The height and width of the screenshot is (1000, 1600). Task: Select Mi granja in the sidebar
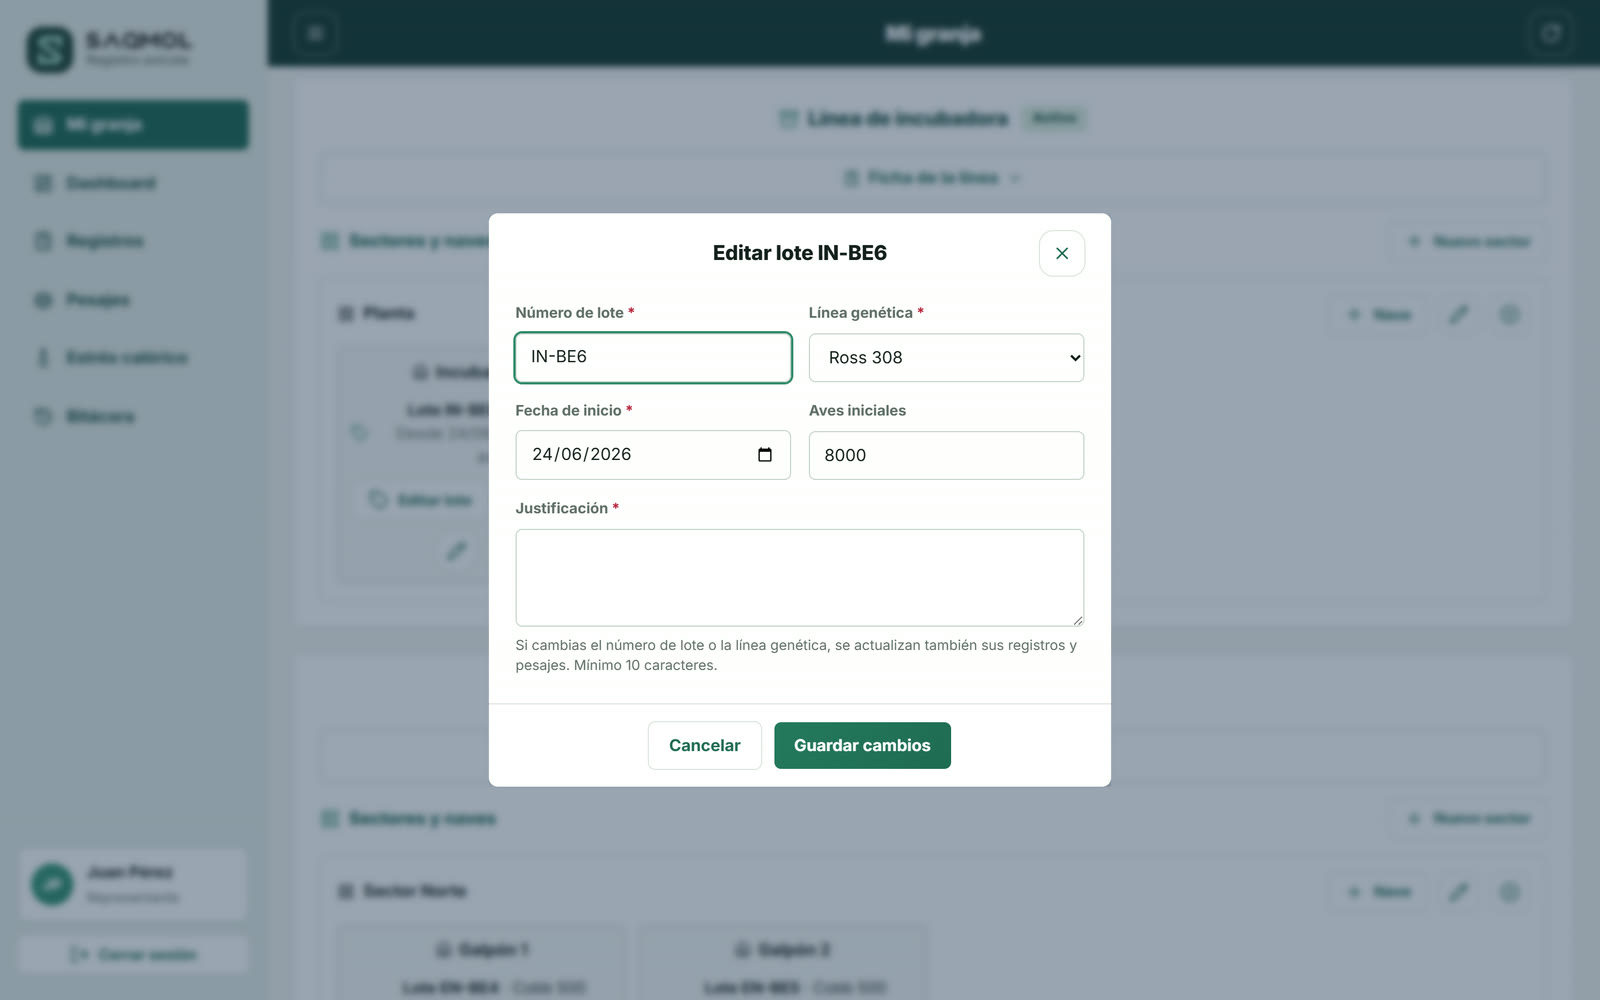(133, 125)
